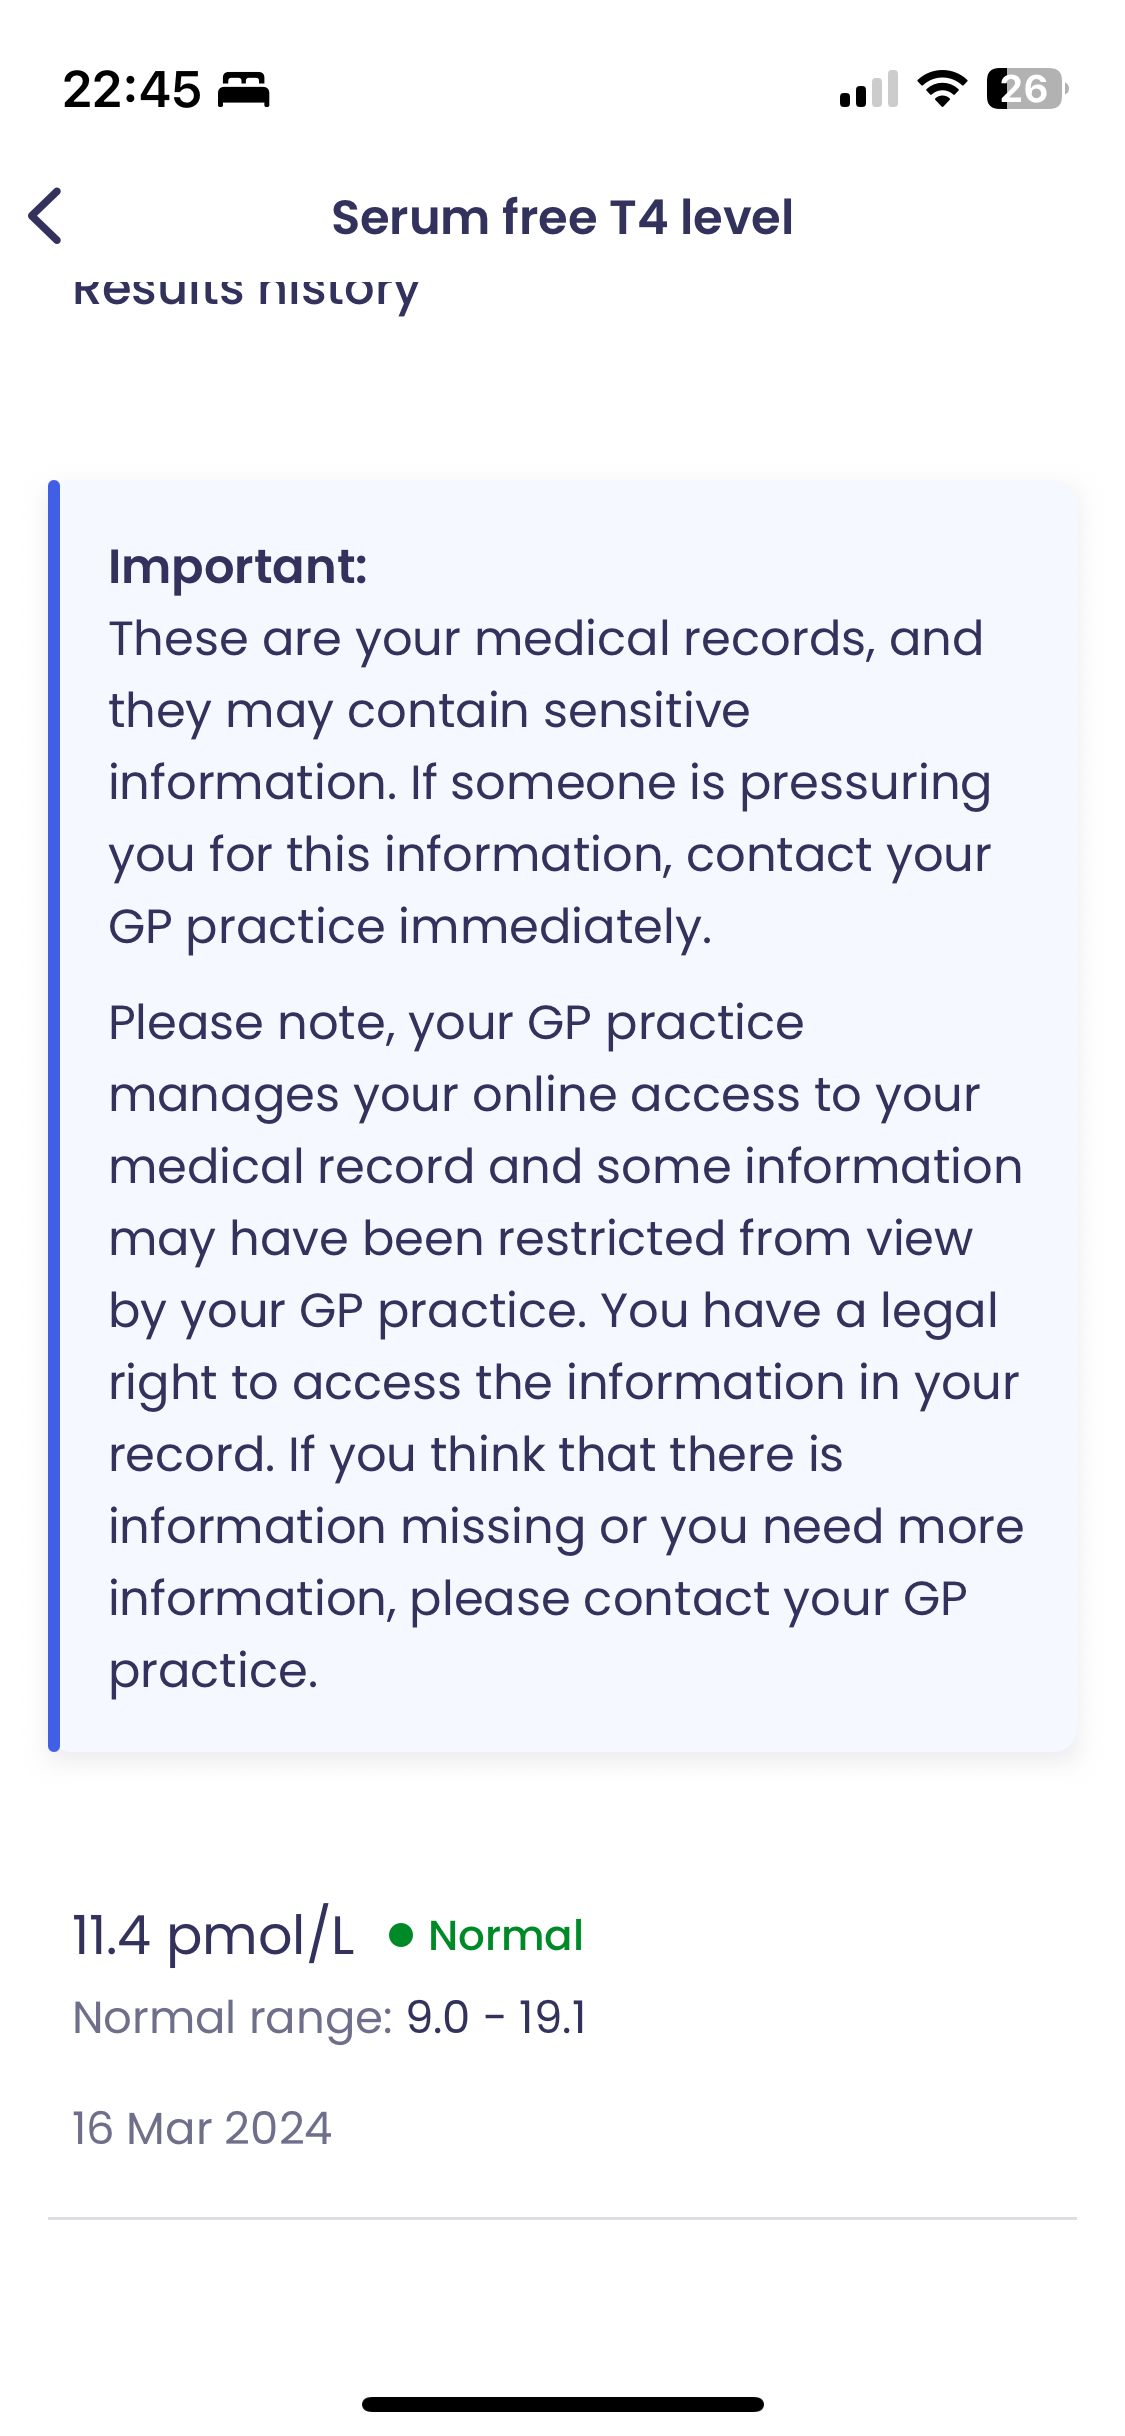
Task: Tap the sensitive information warning paragraph
Action: (x=548, y=782)
